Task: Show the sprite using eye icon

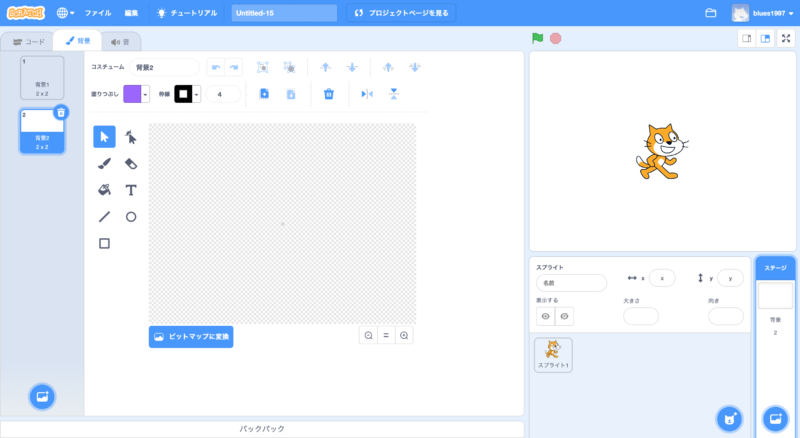Action: (x=546, y=316)
